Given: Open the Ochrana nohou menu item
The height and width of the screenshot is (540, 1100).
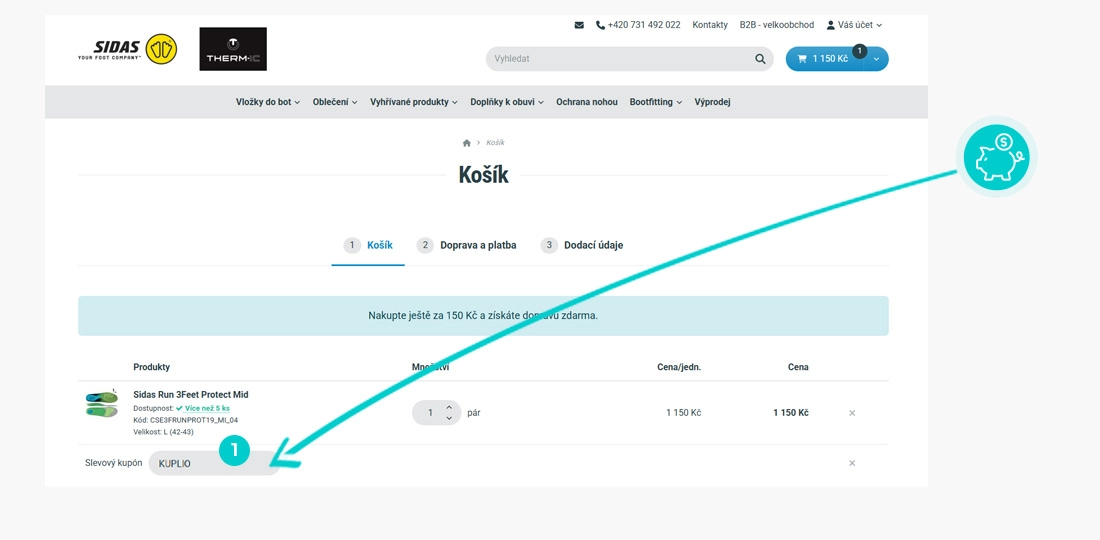Looking at the screenshot, I should coord(587,102).
